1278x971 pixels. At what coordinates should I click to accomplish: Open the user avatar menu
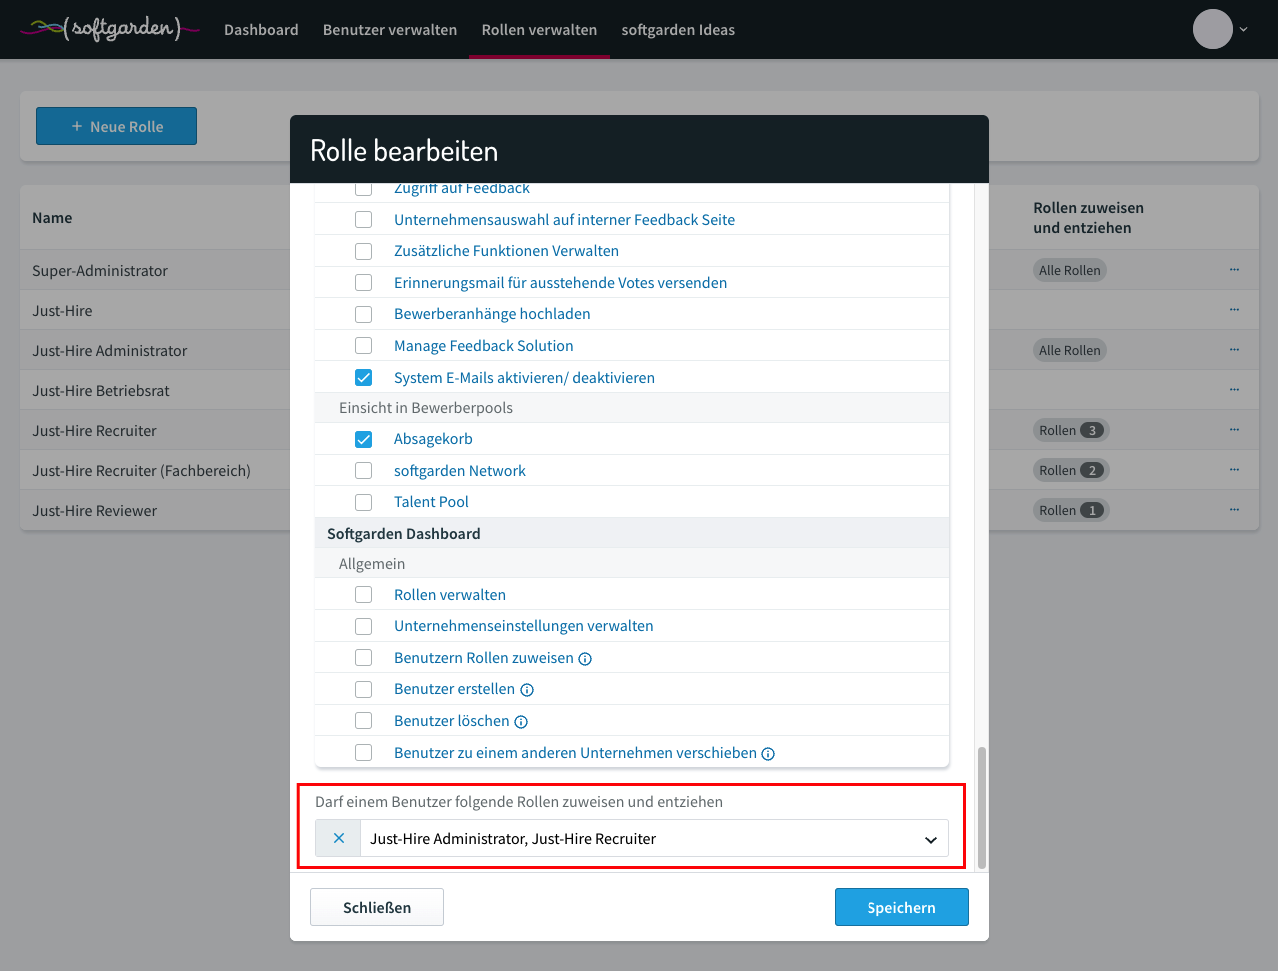tap(1212, 29)
